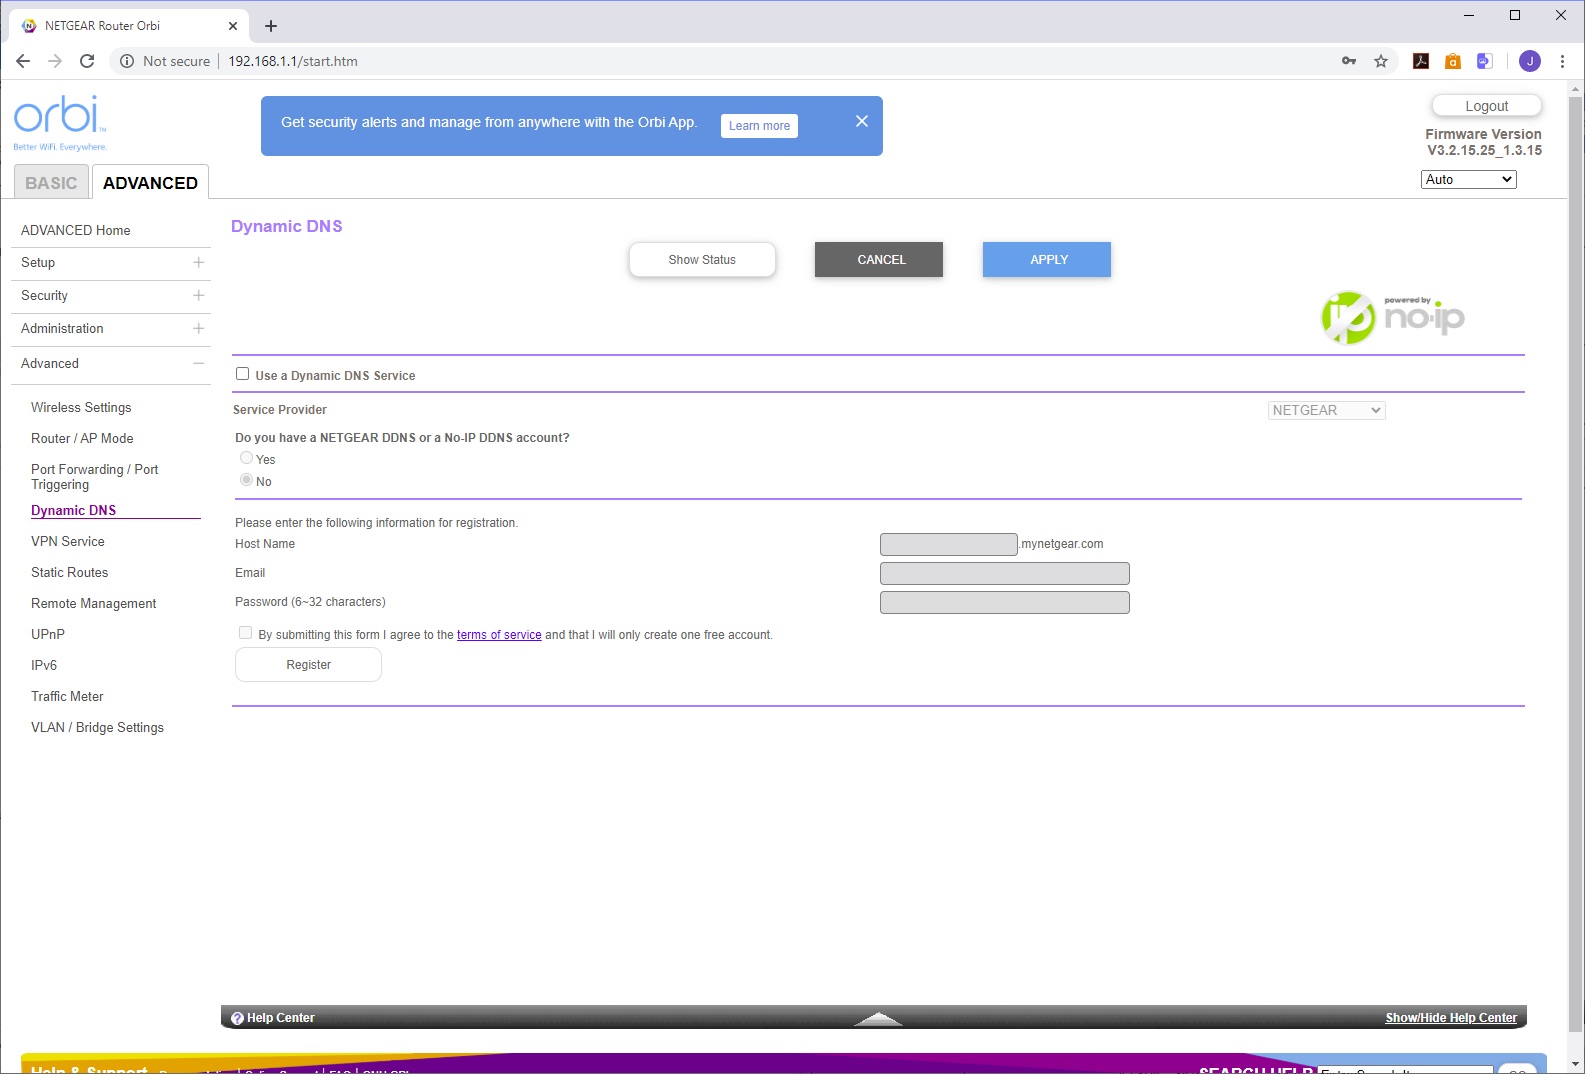This screenshot has width=1585, height=1074.
Task: Reload the router admin page
Action: click(87, 61)
